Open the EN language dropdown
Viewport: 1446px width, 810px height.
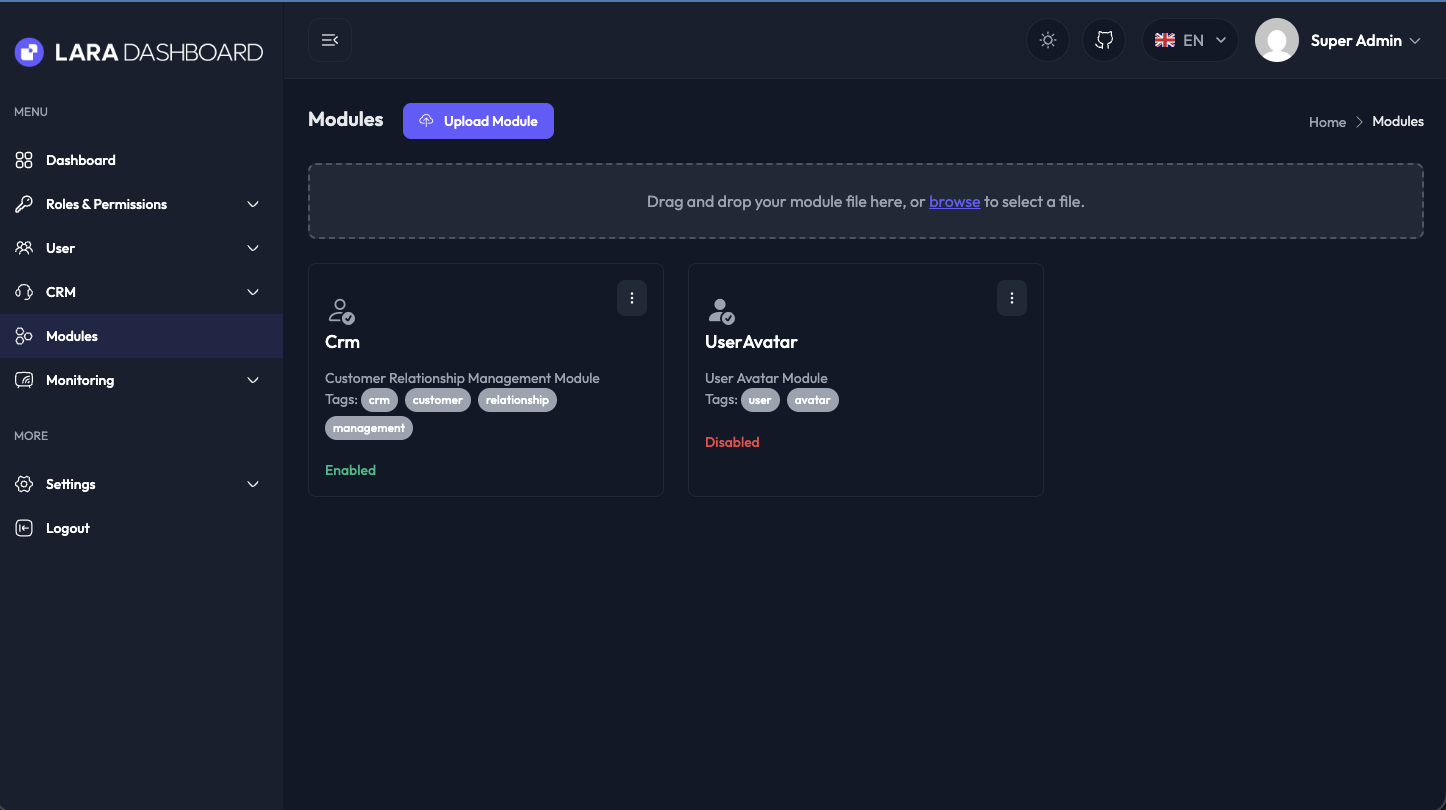tap(1190, 40)
